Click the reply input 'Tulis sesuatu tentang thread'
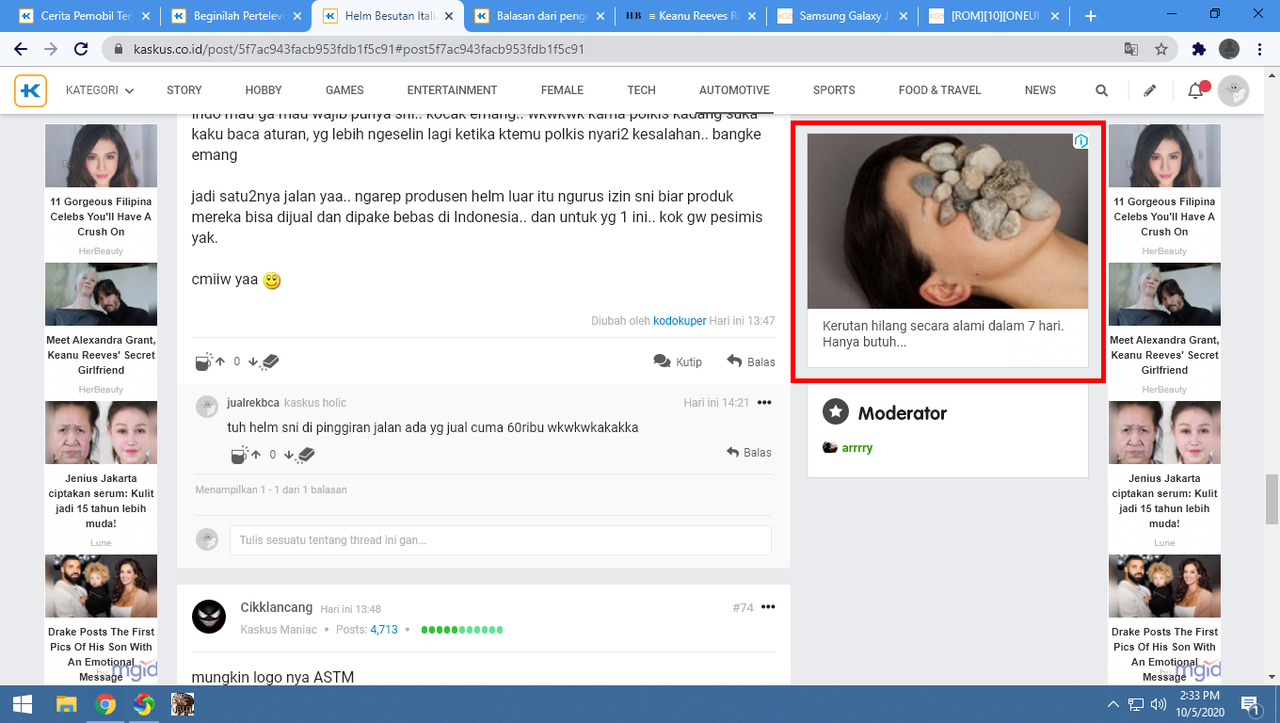1280x723 pixels. pos(500,540)
